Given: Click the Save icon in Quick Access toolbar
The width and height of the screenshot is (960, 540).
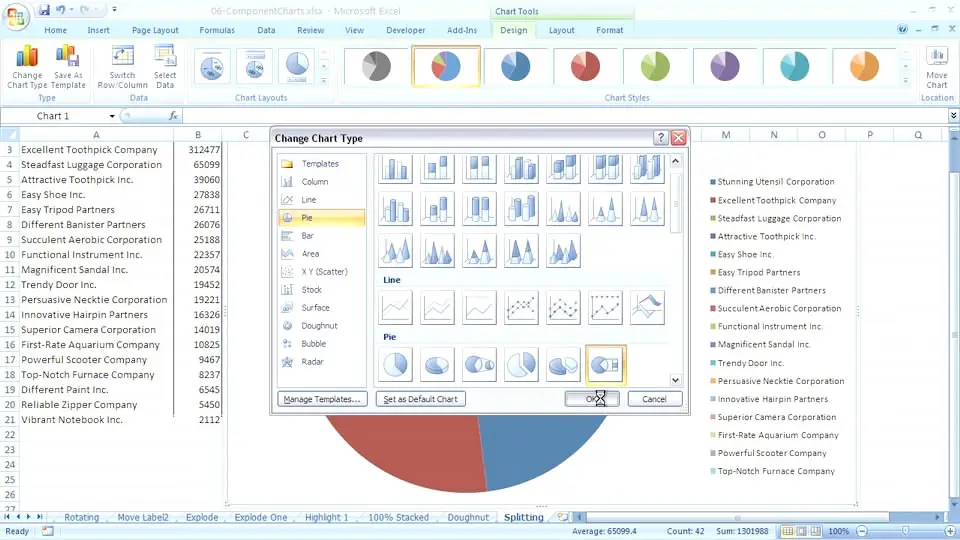Looking at the screenshot, I should pos(44,10).
